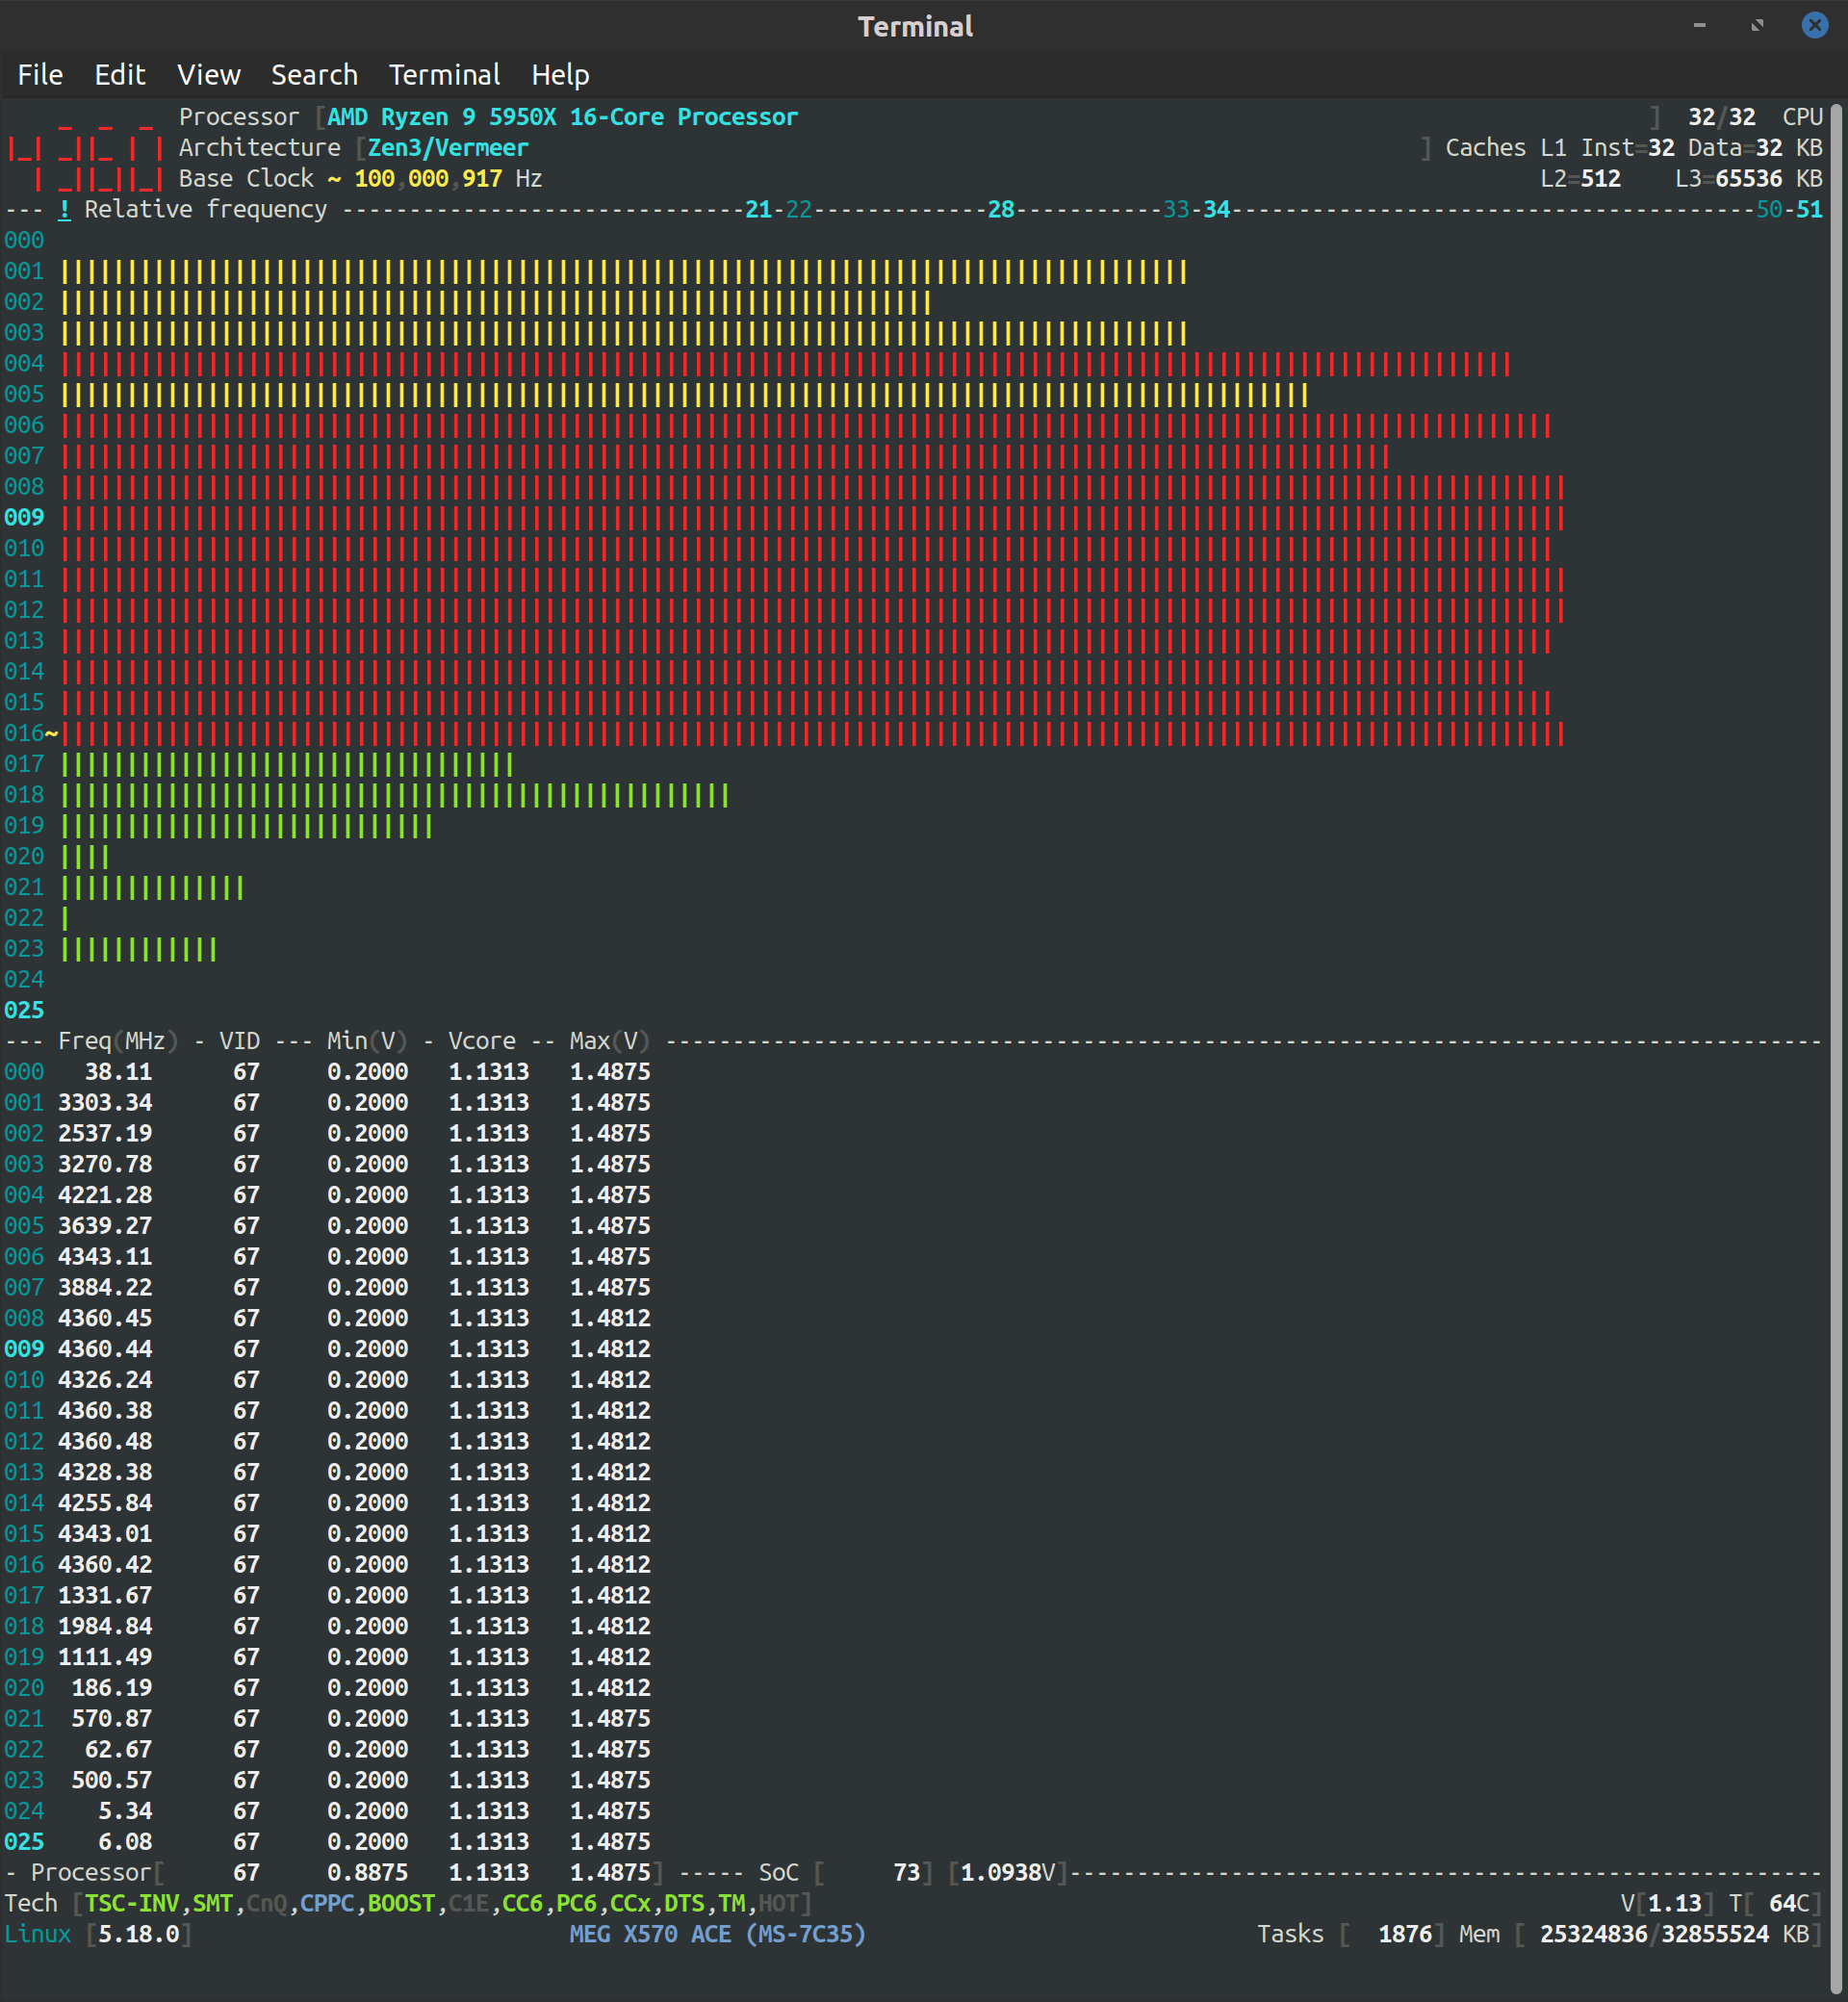Click frequency value 3303.34 for core 001

(x=105, y=1103)
